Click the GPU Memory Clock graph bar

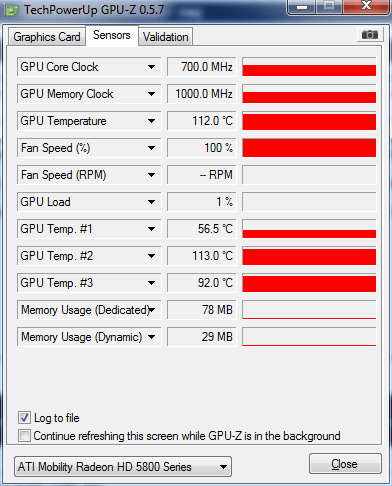pyautogui.click(x=309, y=94)
